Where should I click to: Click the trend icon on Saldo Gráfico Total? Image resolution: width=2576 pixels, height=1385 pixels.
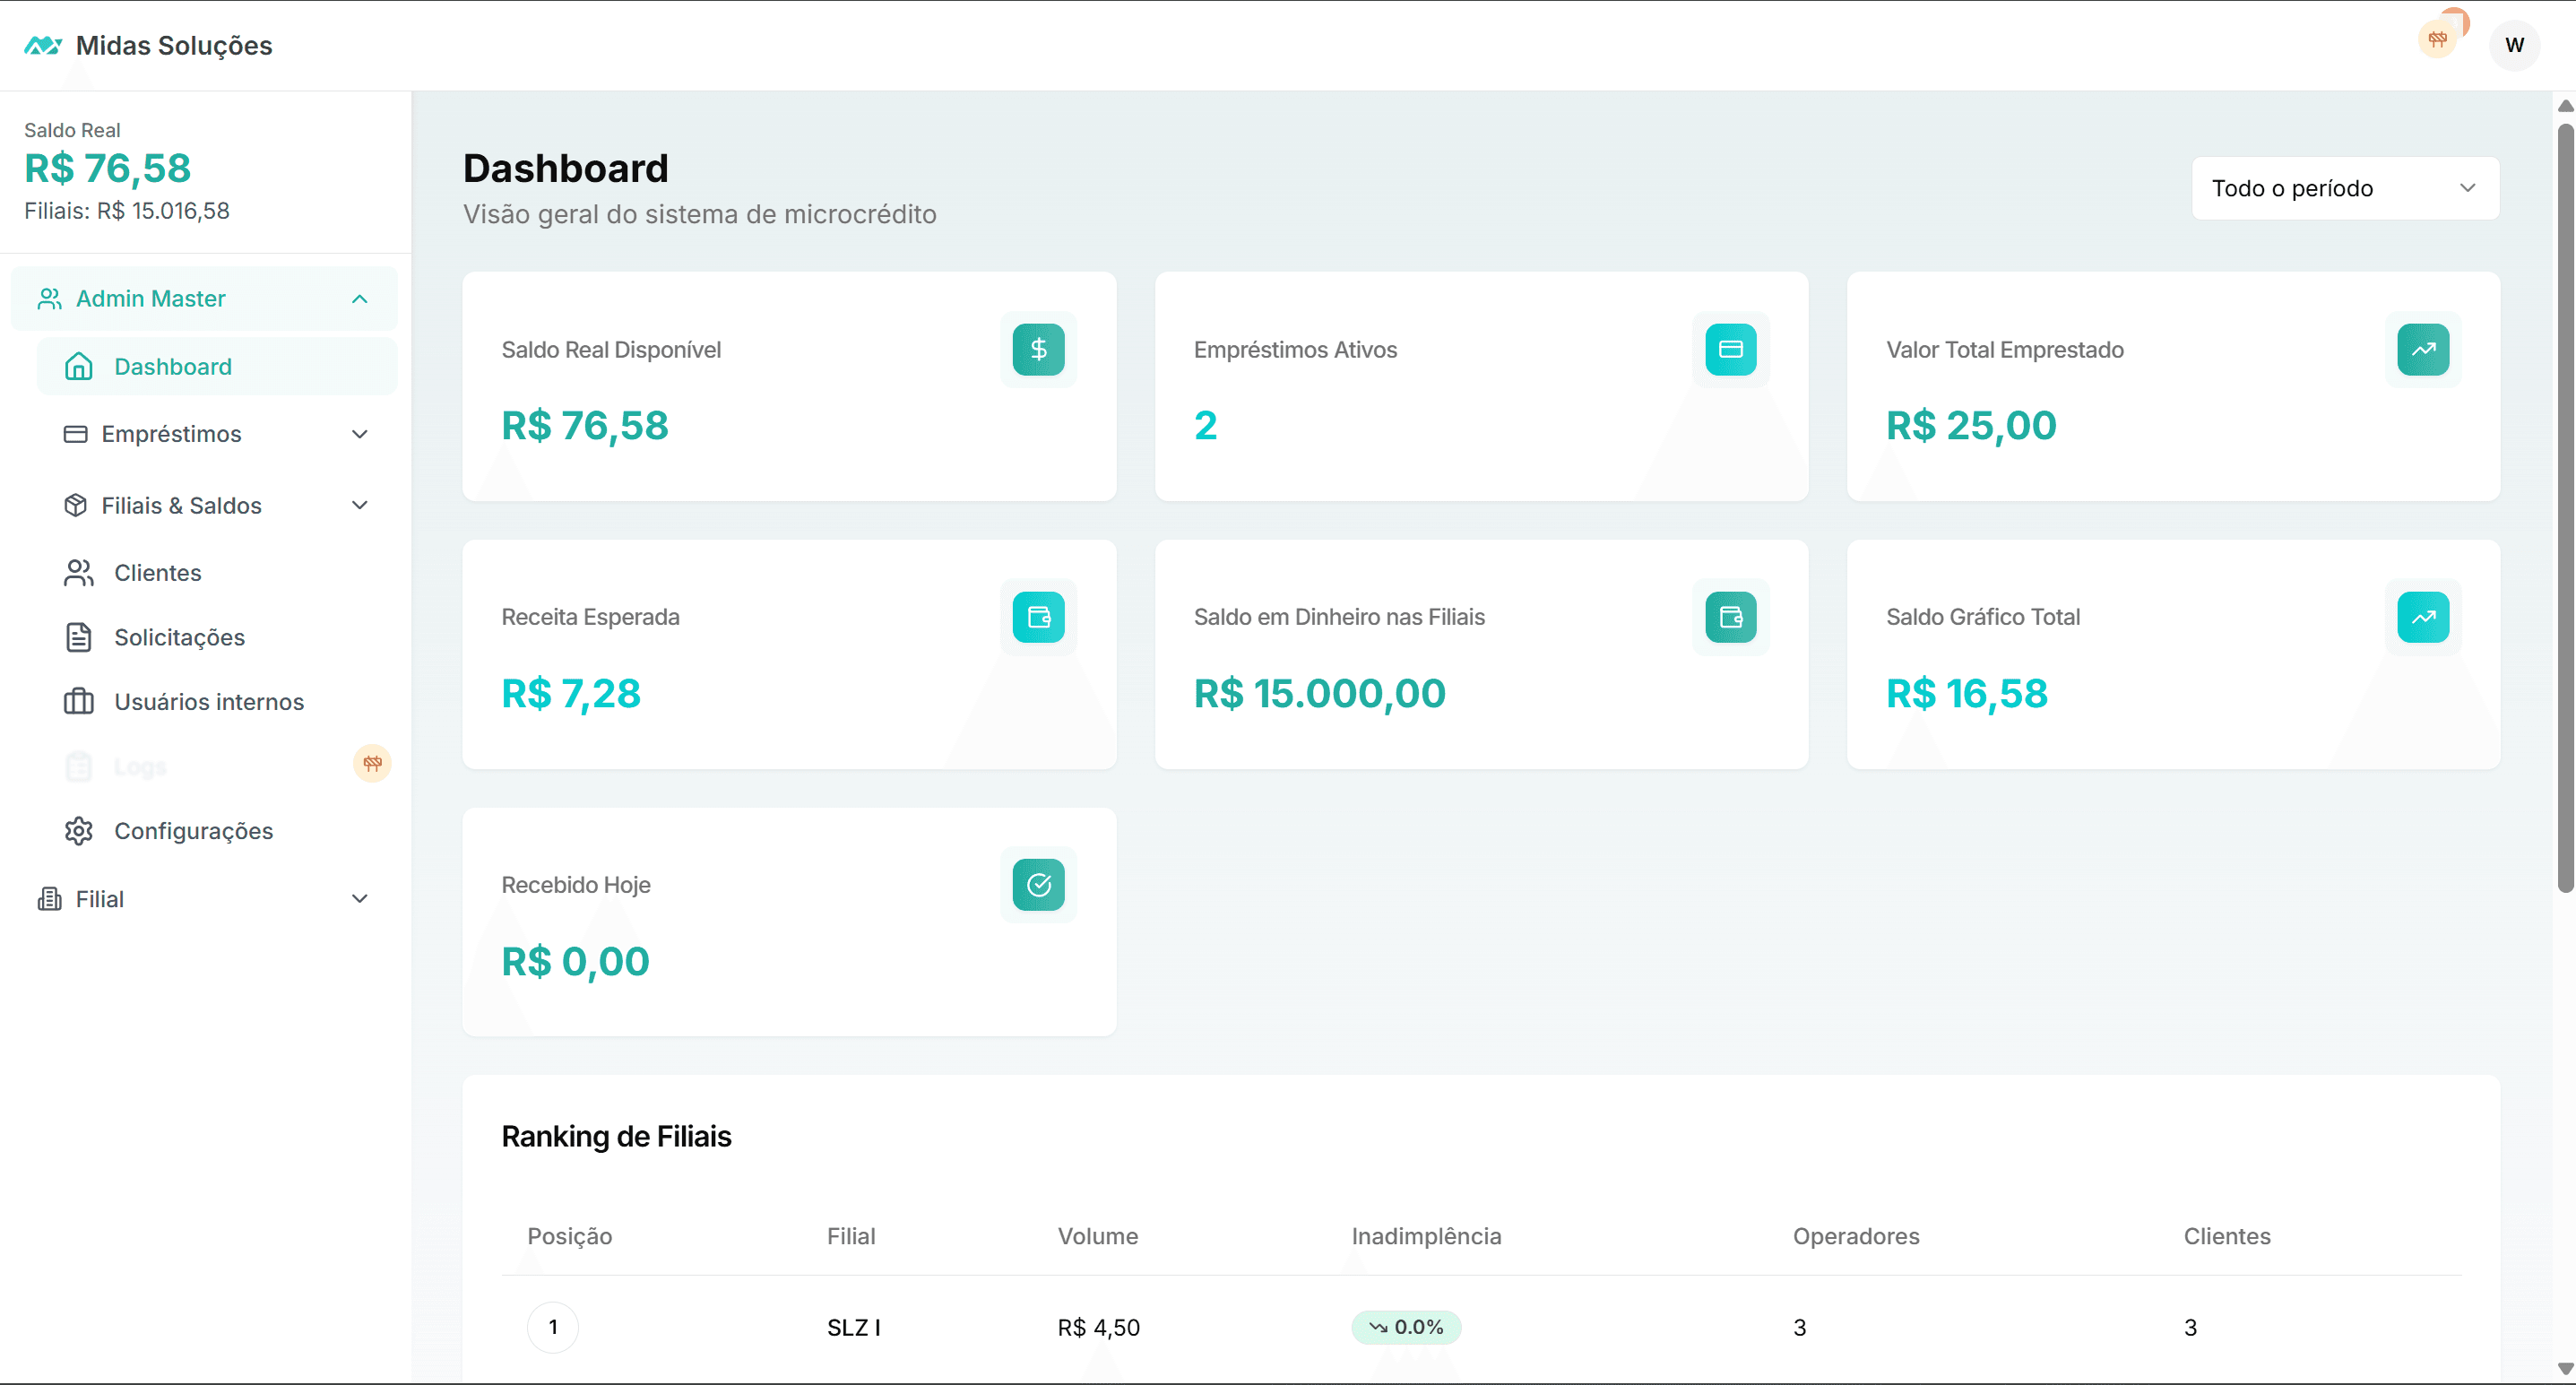coord(2422,617)
